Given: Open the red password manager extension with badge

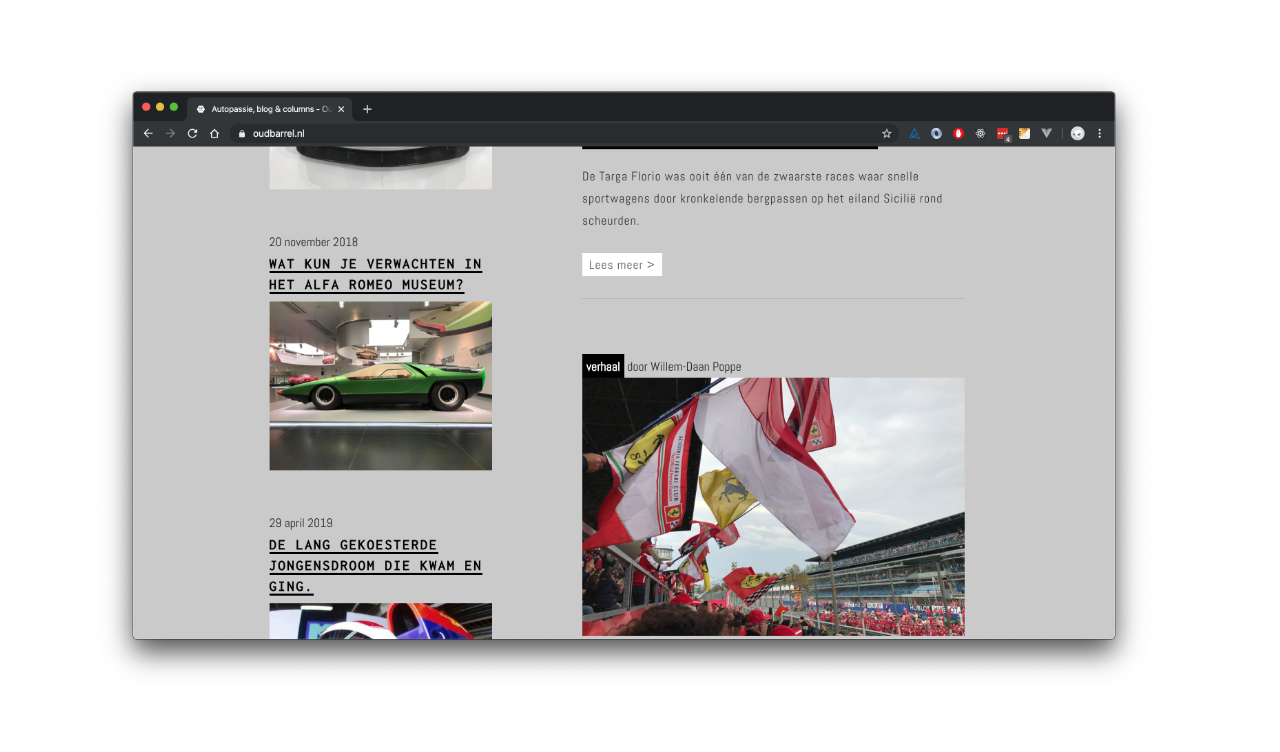Looking at the screenshot, I should pos(1003,134).
